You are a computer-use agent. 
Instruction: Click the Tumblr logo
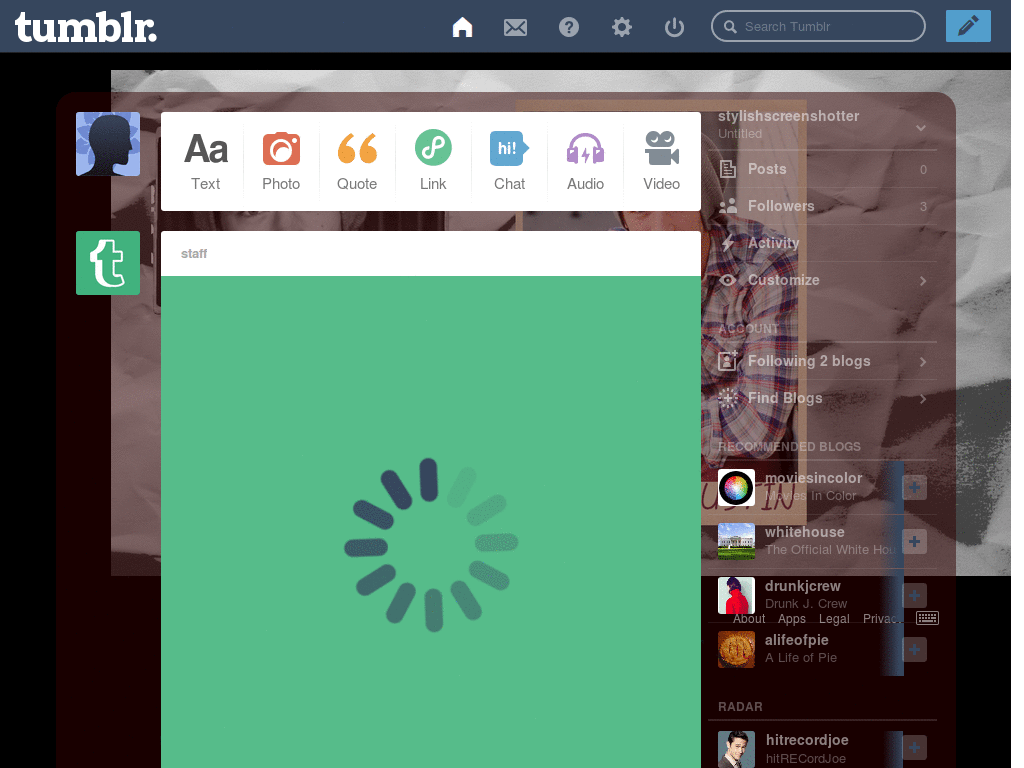click(x=86, y=27)
